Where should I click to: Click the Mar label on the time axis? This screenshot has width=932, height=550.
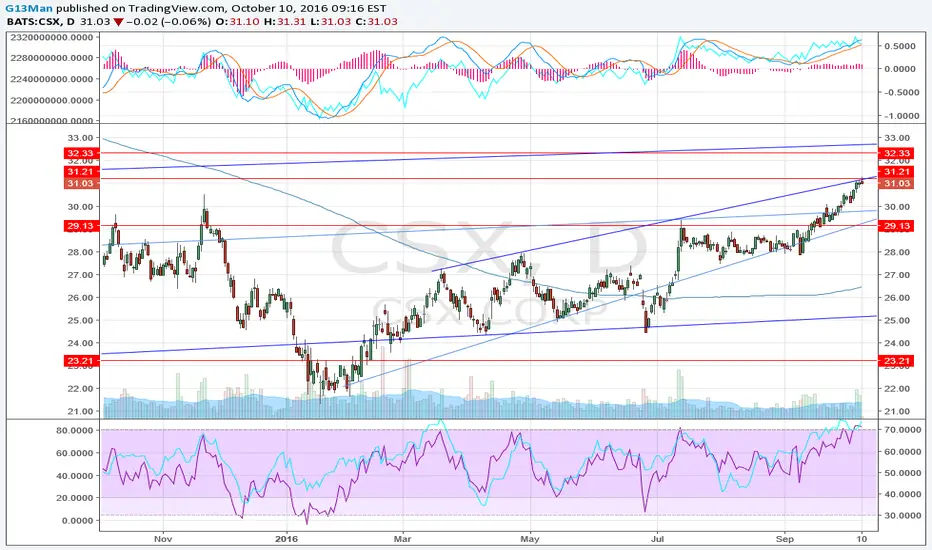(x=402, y=539)
